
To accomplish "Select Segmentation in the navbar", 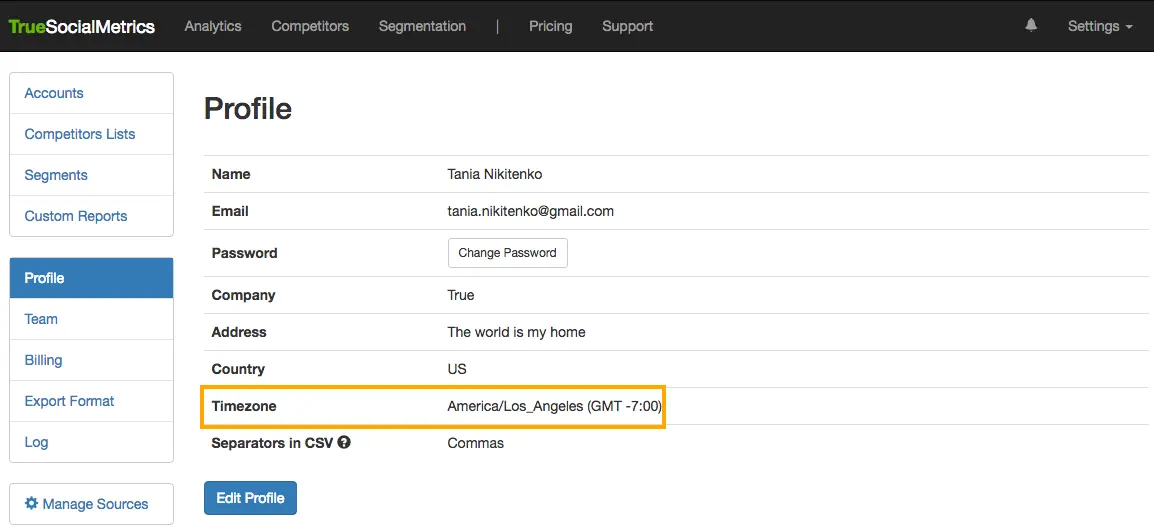I will pos(422,26).
